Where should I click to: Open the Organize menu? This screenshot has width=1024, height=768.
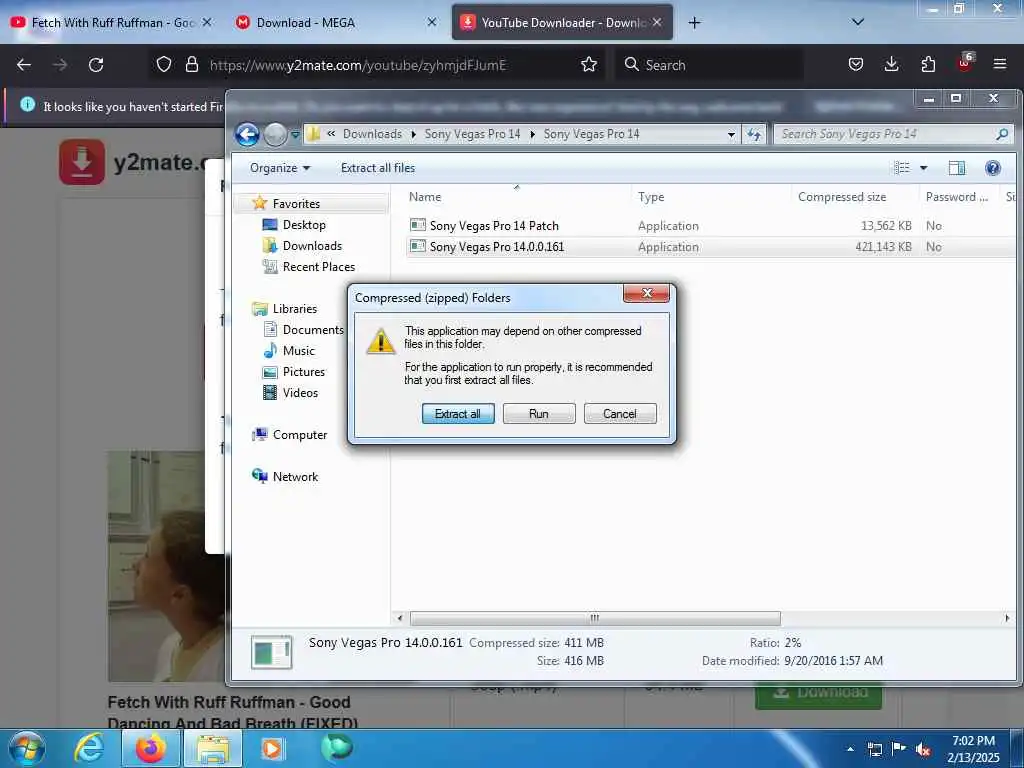(280, 168)
